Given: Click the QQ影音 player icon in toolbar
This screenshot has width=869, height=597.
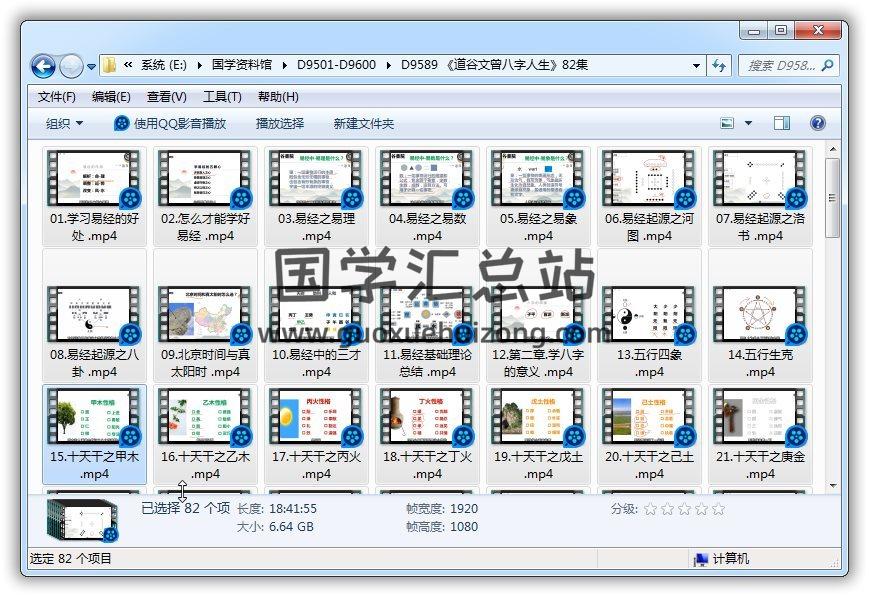Looking at the screenshot, I should (x=122, y=124).
